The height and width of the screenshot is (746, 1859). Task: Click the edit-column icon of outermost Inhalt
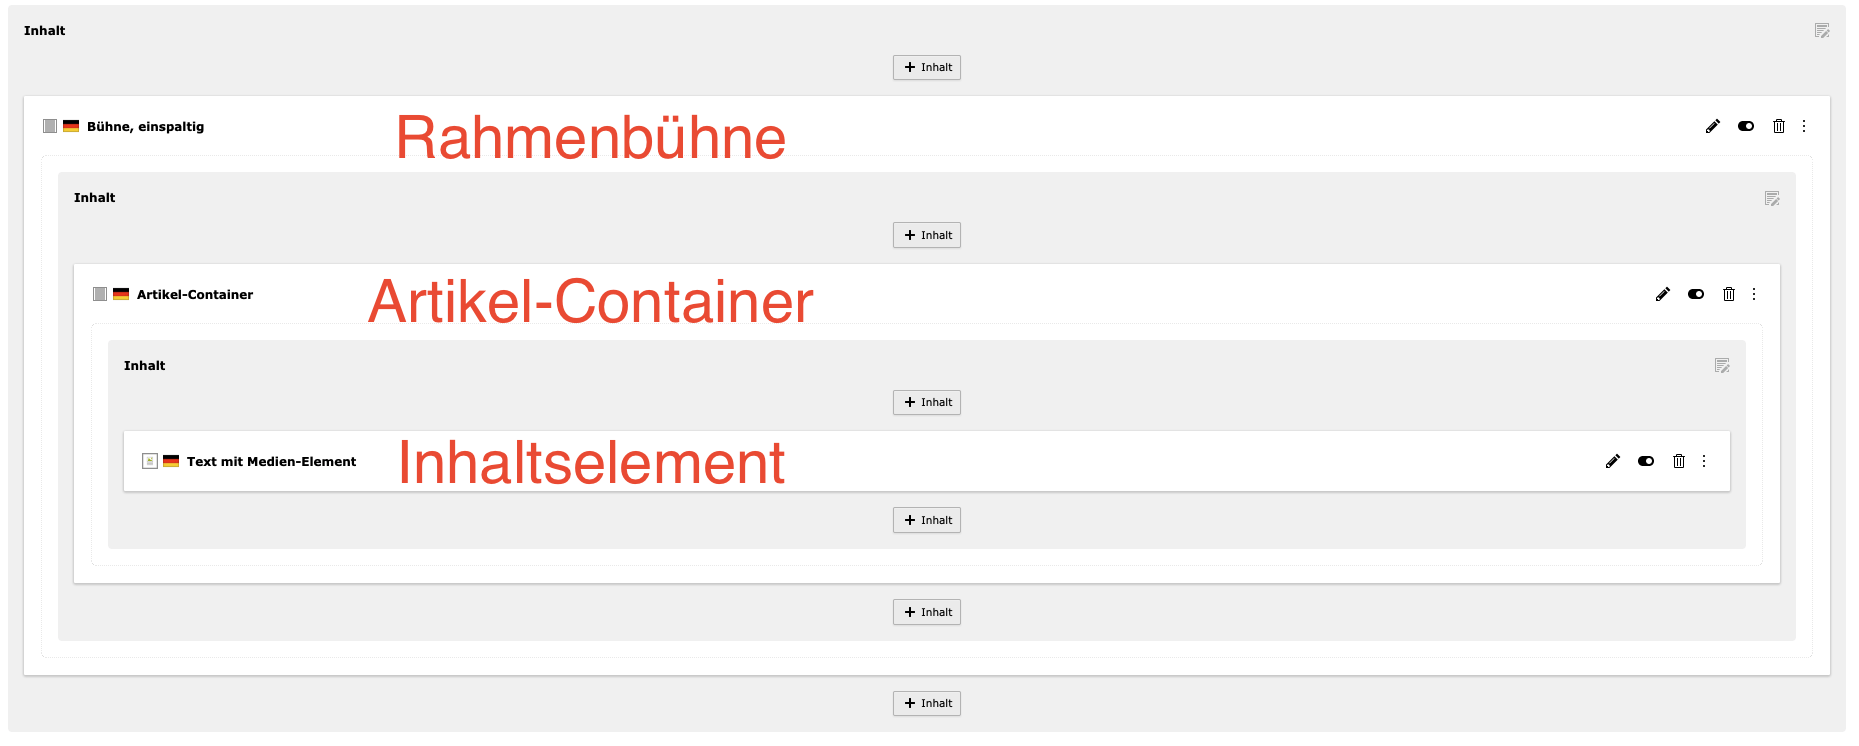tap(1822, 31)
